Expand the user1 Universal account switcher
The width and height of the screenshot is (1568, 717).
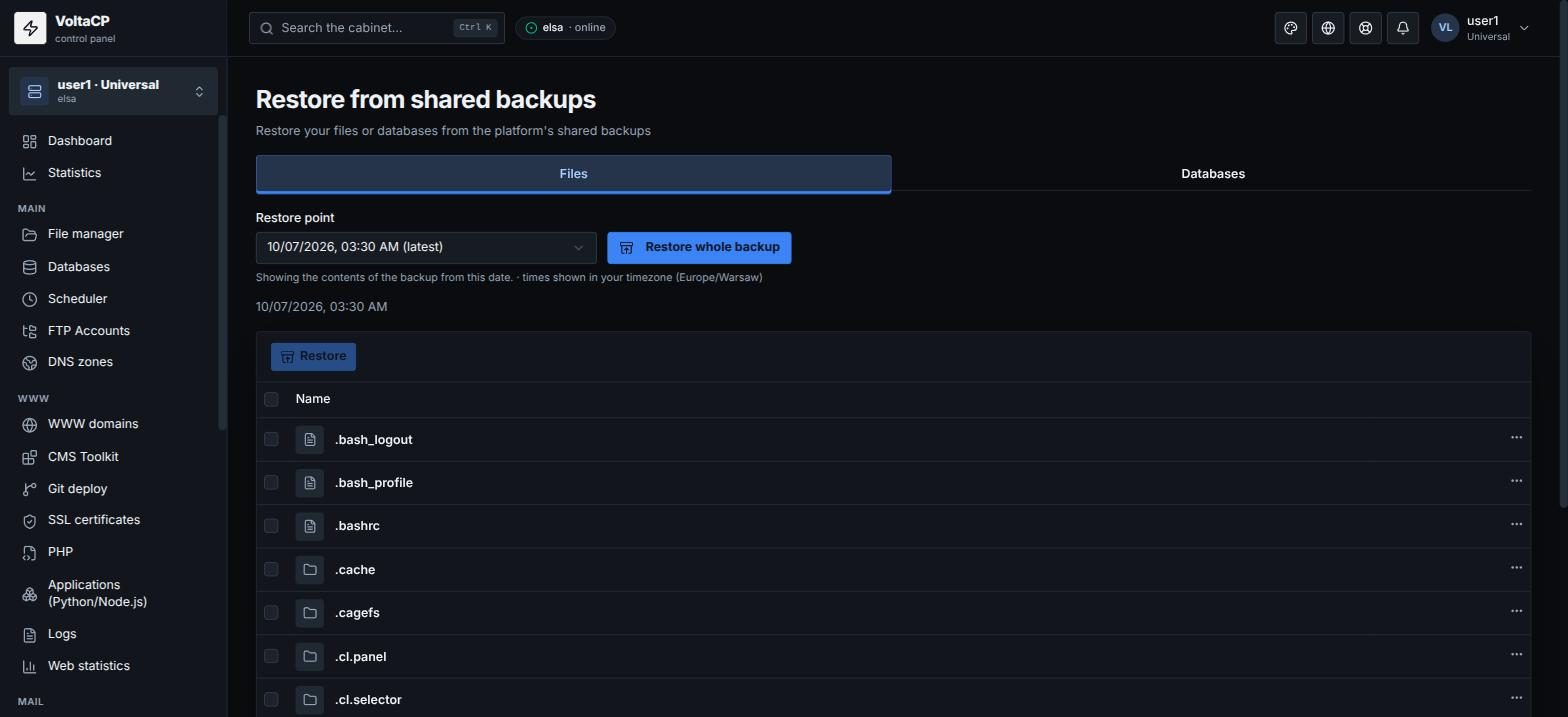113,91
